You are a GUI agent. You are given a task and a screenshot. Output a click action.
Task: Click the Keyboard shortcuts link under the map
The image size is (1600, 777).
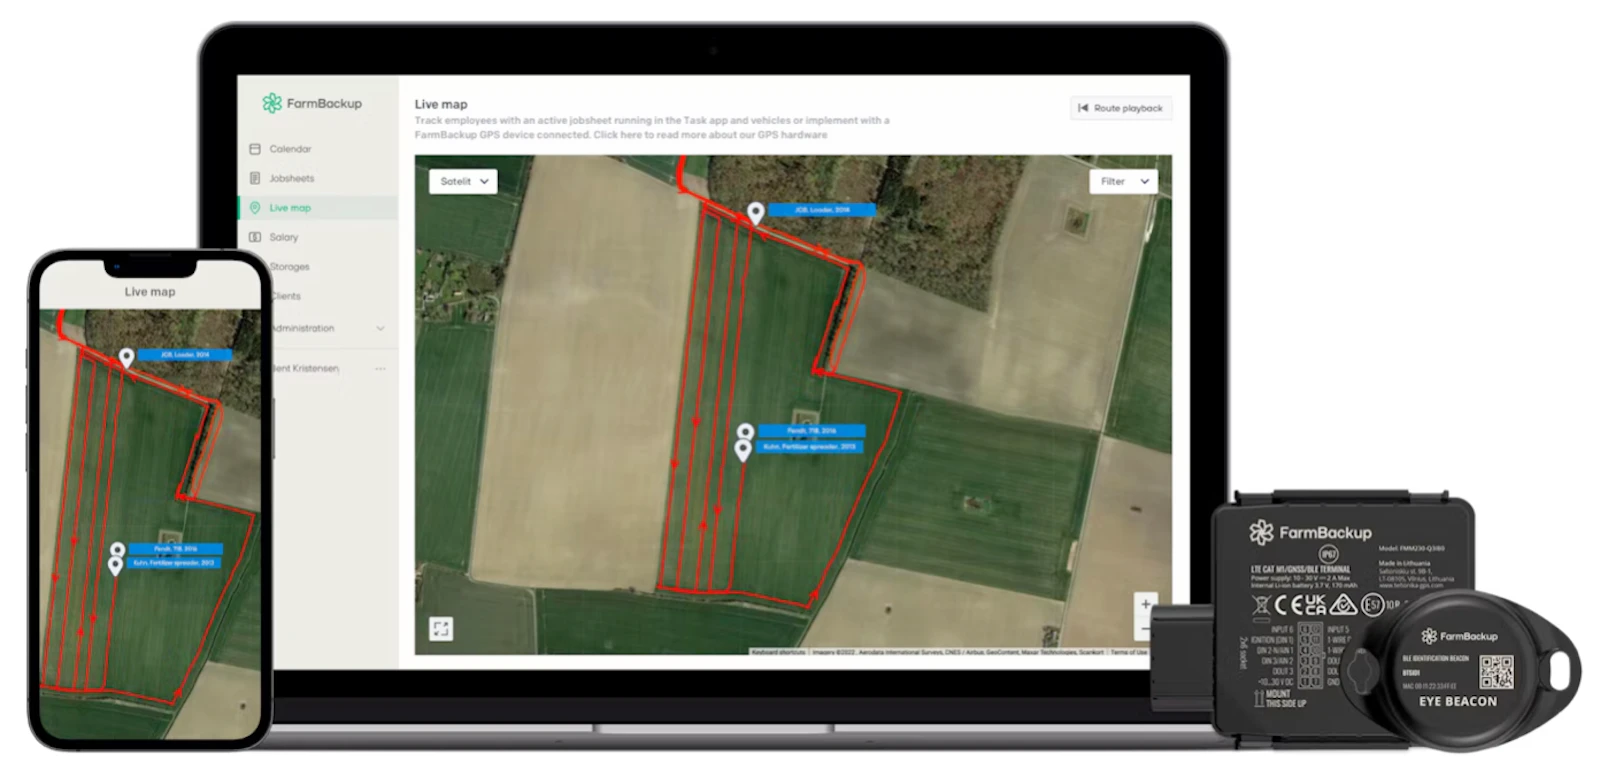click(779, 652)
